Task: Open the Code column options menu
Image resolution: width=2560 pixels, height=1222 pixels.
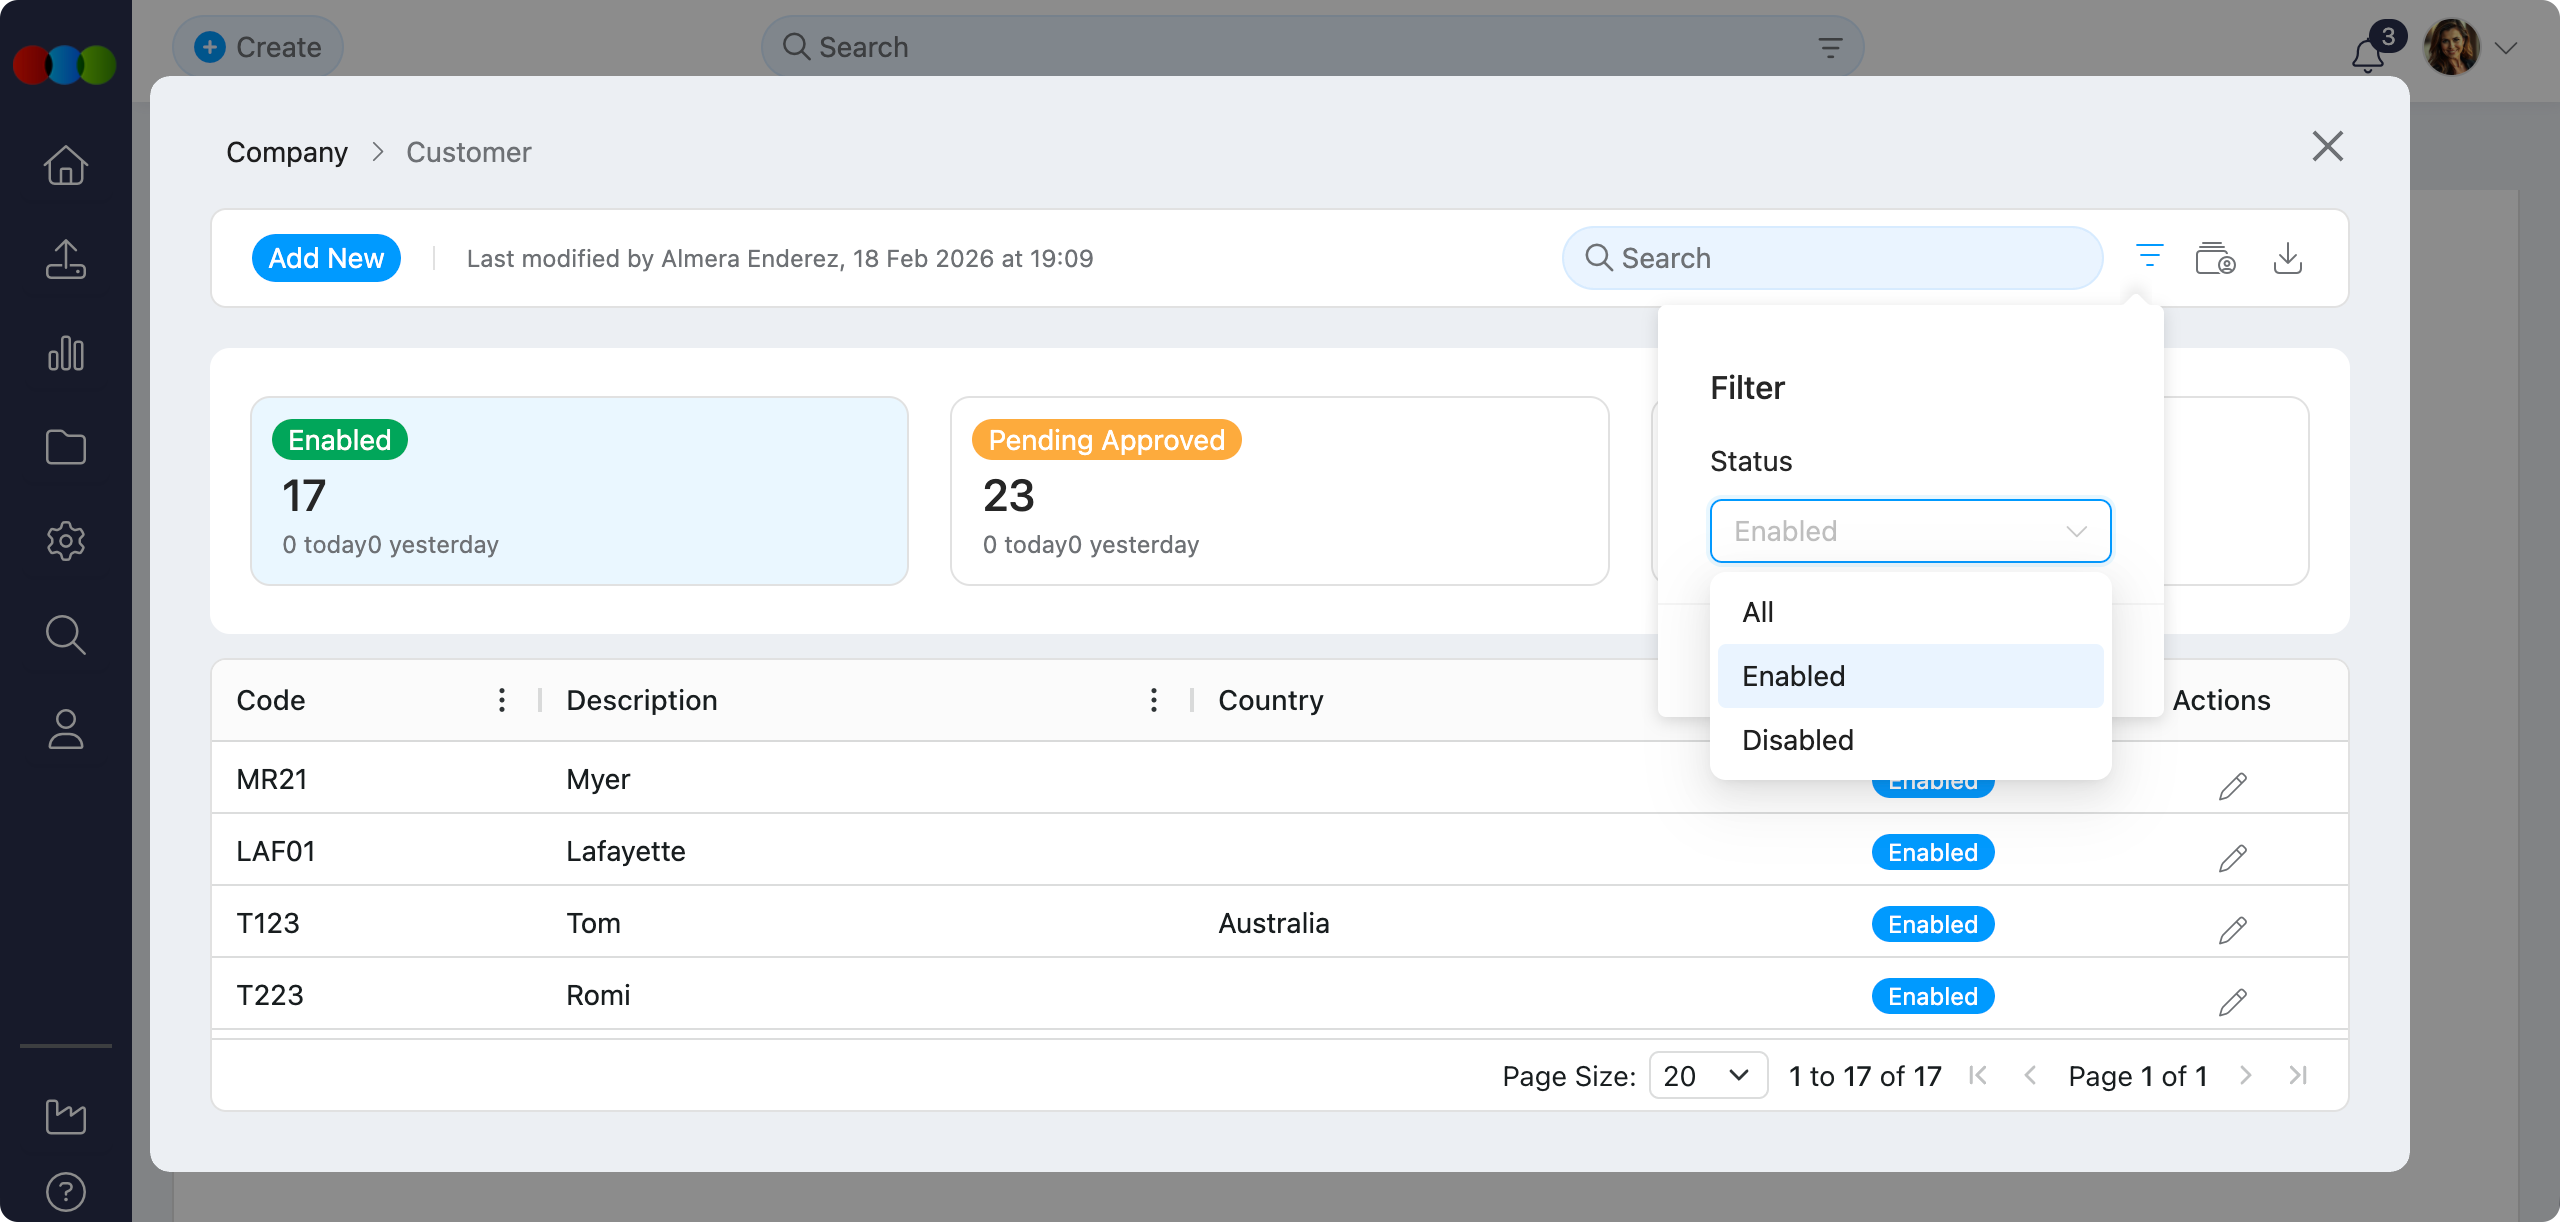Action: point(502,700)
